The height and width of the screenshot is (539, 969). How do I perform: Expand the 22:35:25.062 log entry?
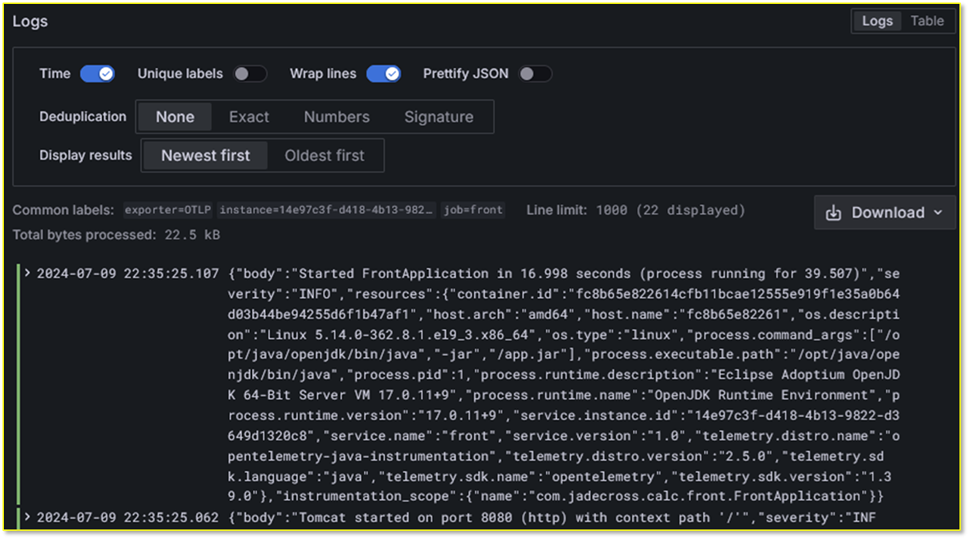click(x=27, y=516)
